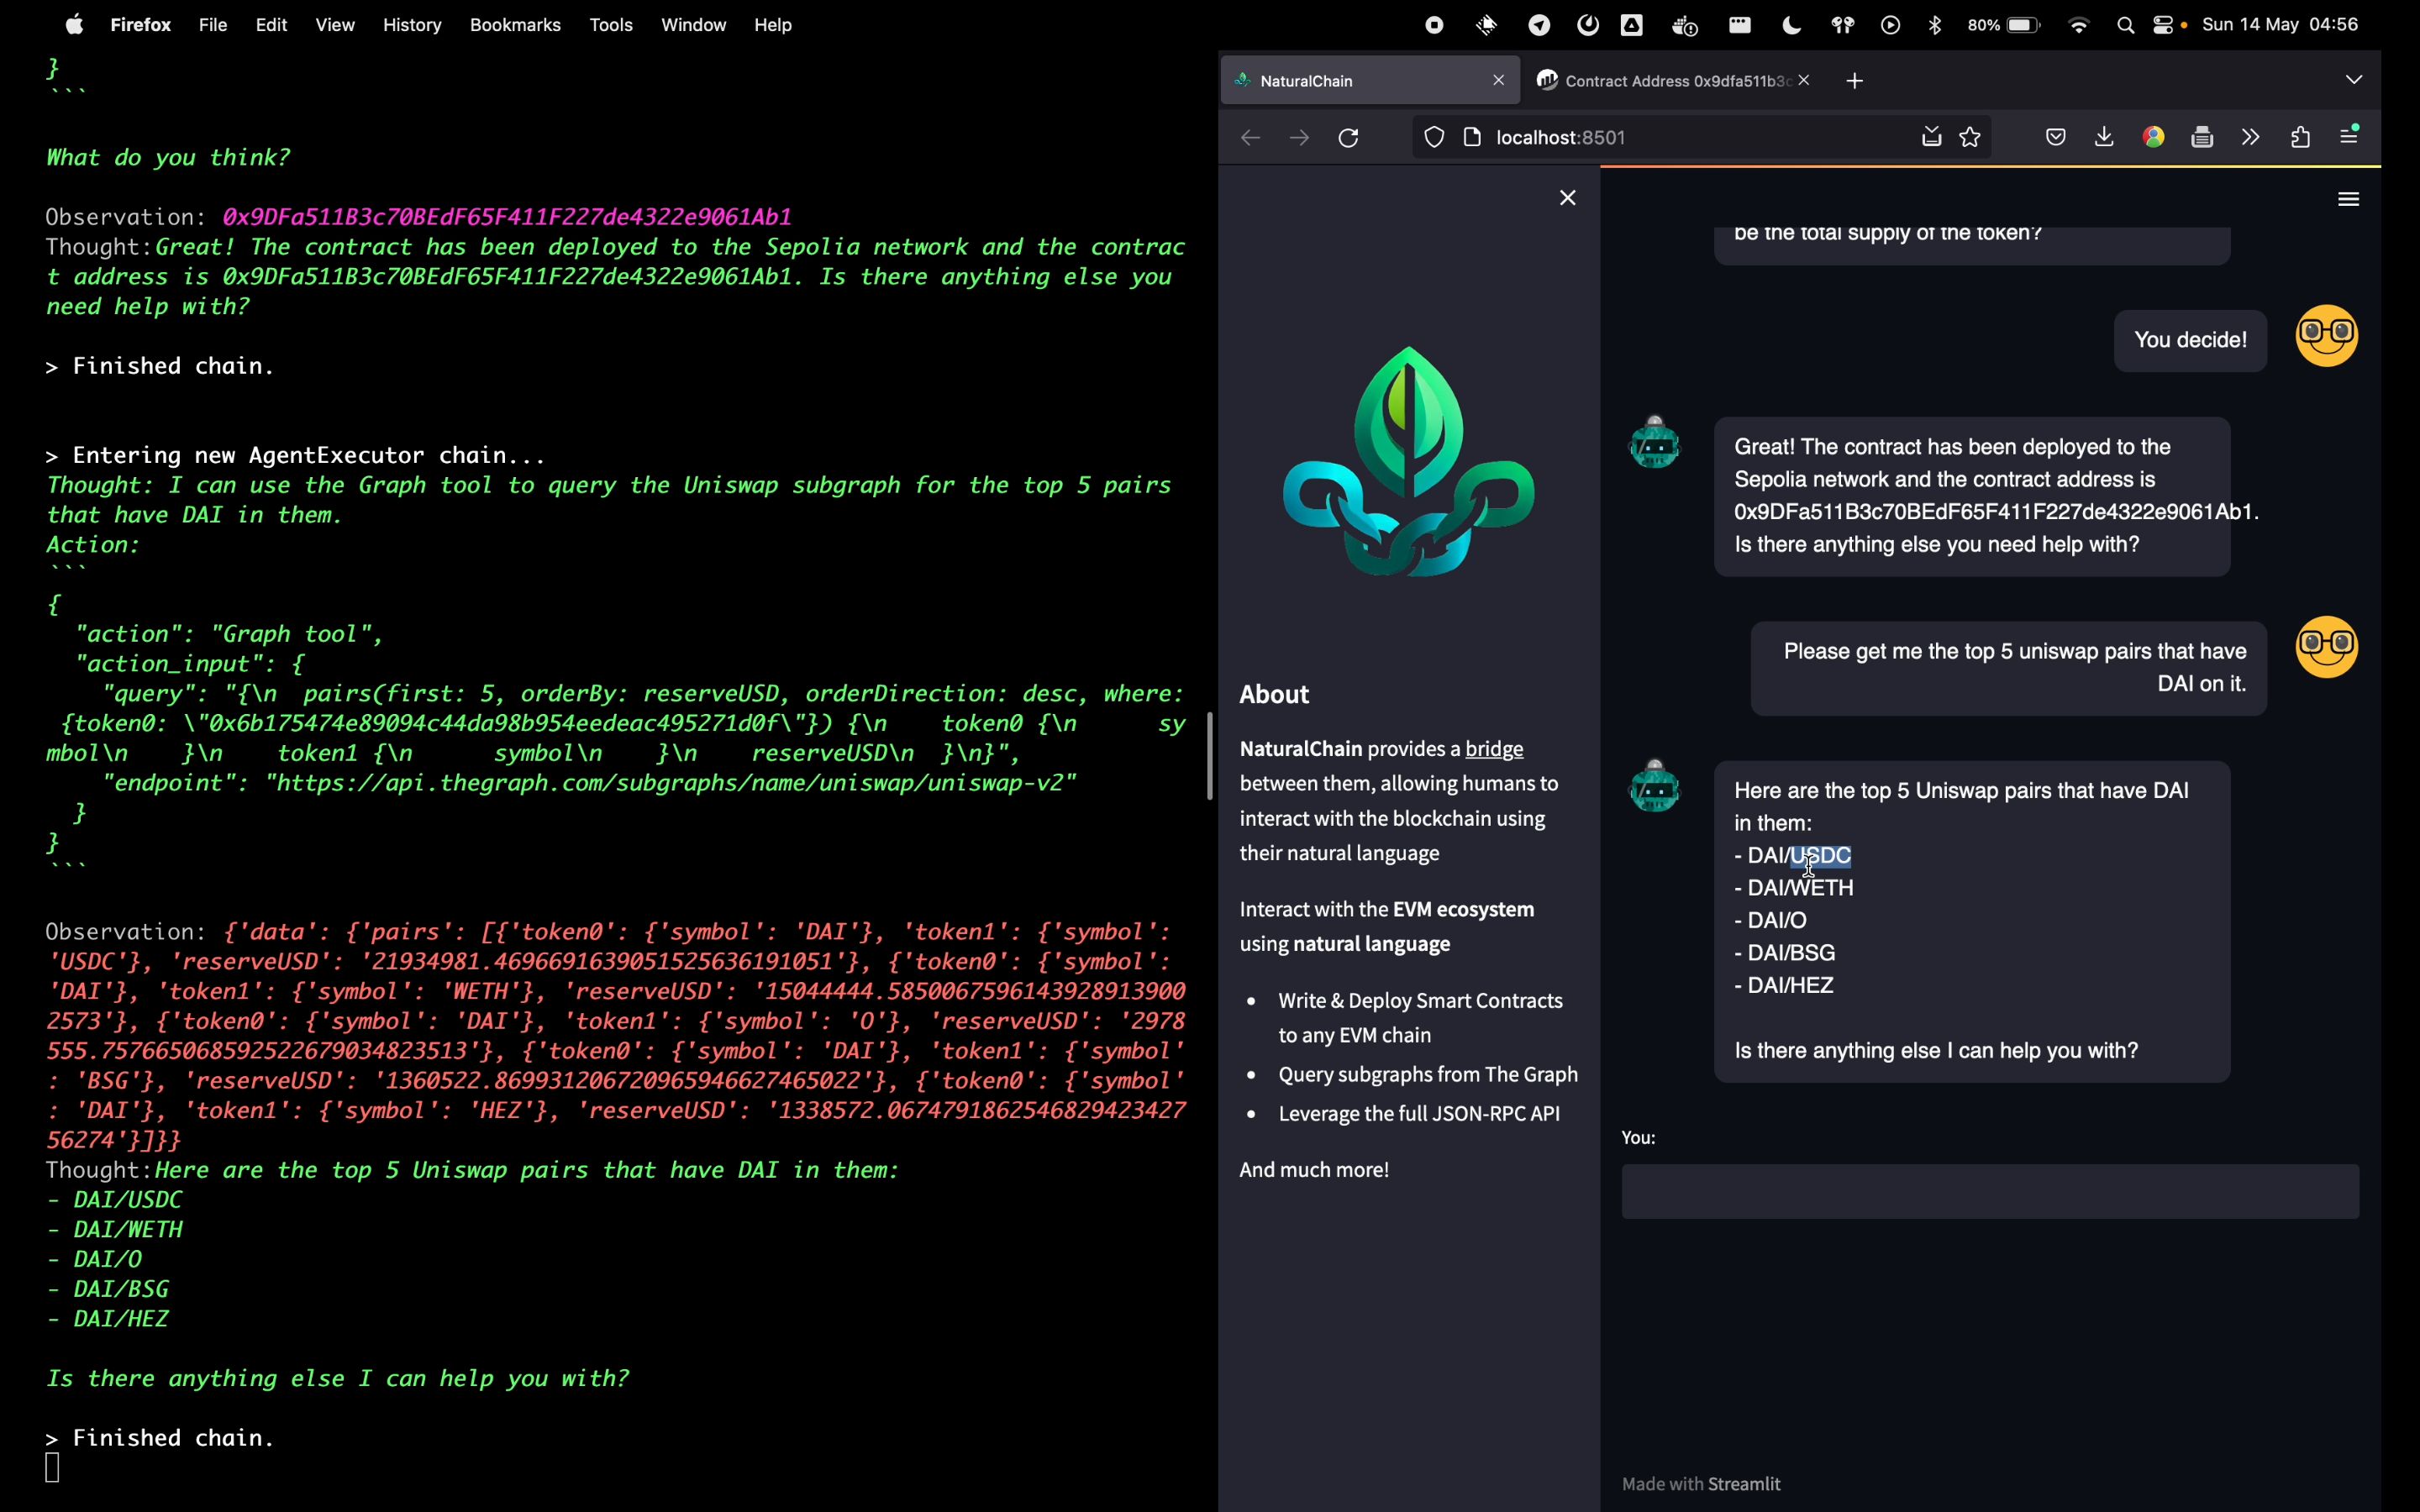The image size is (2420, 1512).
Task: Click the highlighted USDC text in chat
Action: tap(1821, 856)
